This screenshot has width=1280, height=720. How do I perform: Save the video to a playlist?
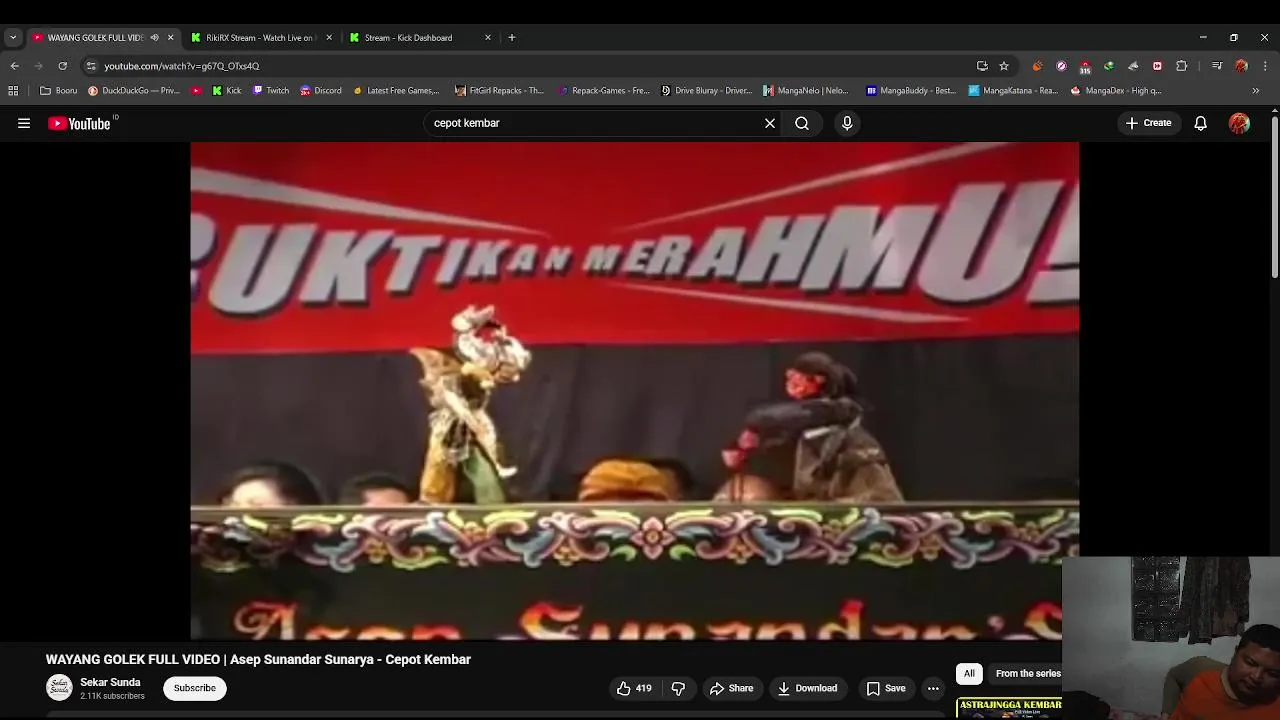pyautogui.click(x=886, y=688)
